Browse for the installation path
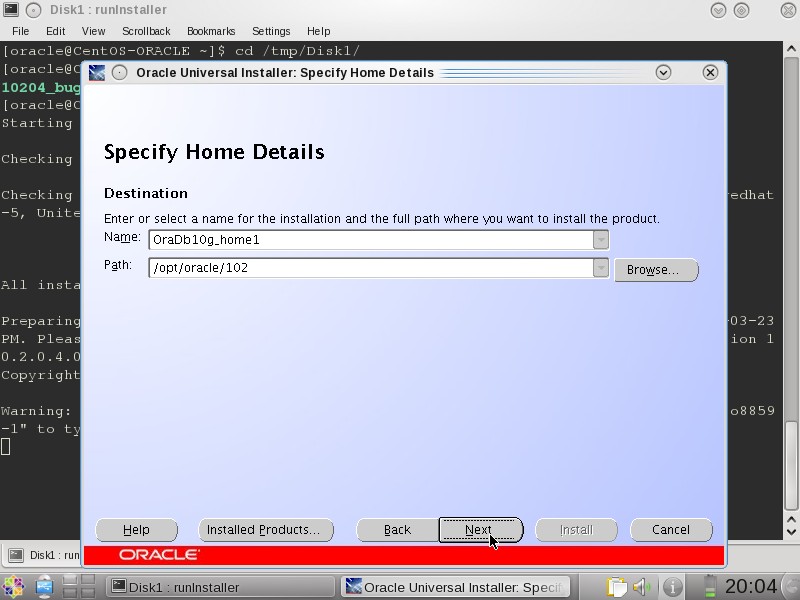Screen dimensions: 800x600 (656, 269)
